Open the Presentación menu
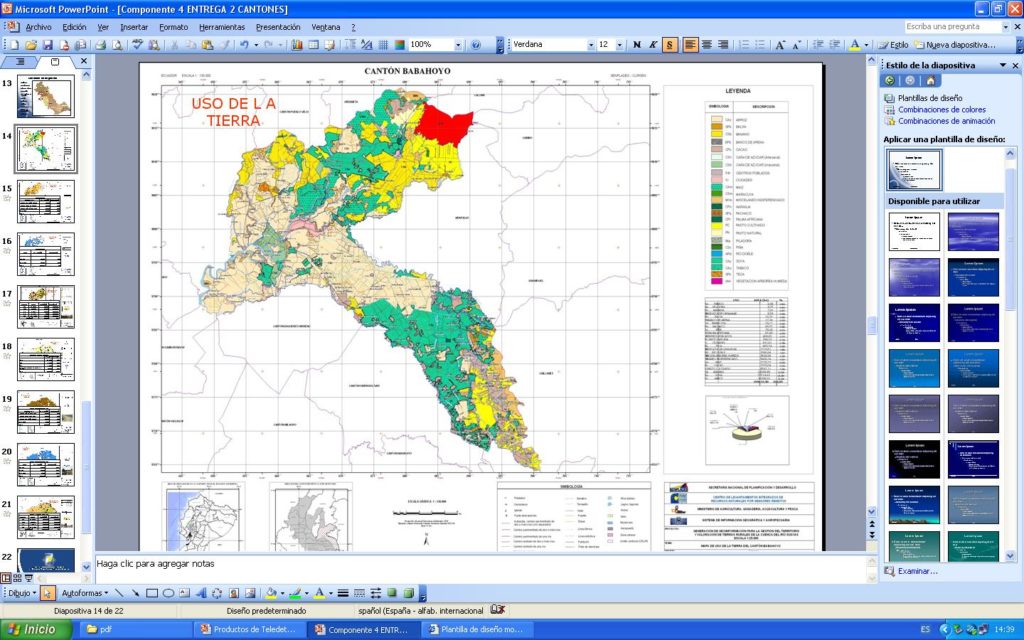Viewport: 1024px width, 640px height. tap(277, 27)
